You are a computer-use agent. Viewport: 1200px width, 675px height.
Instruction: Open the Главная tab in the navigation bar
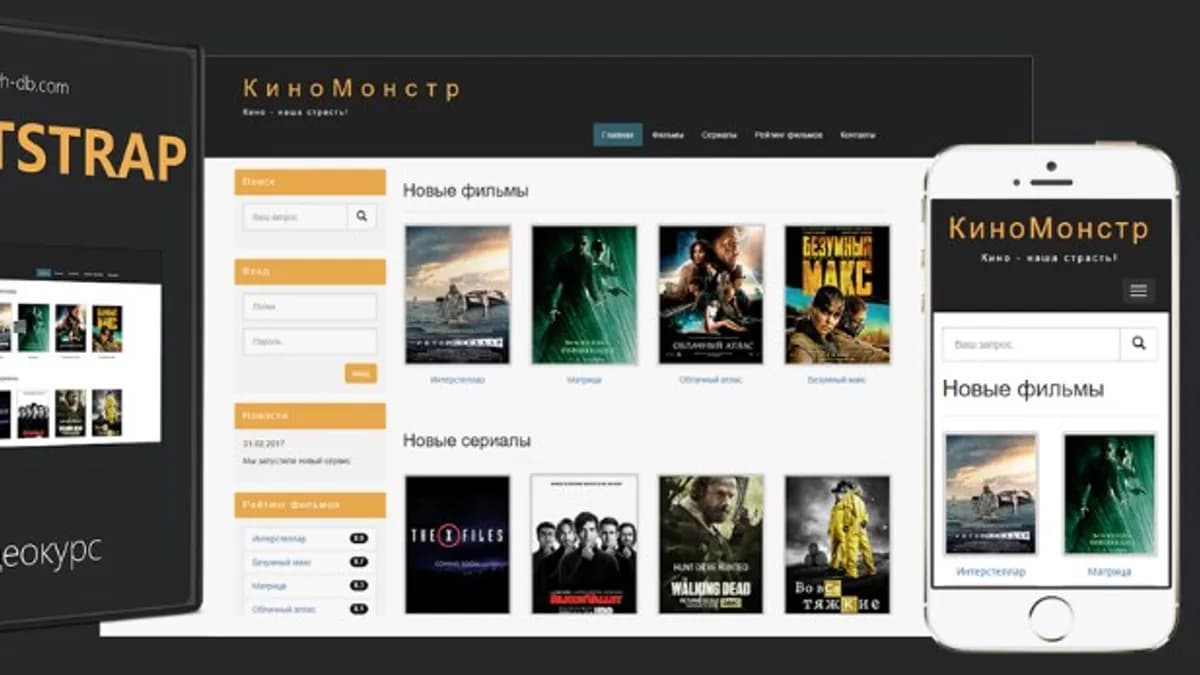click(618, 135)
